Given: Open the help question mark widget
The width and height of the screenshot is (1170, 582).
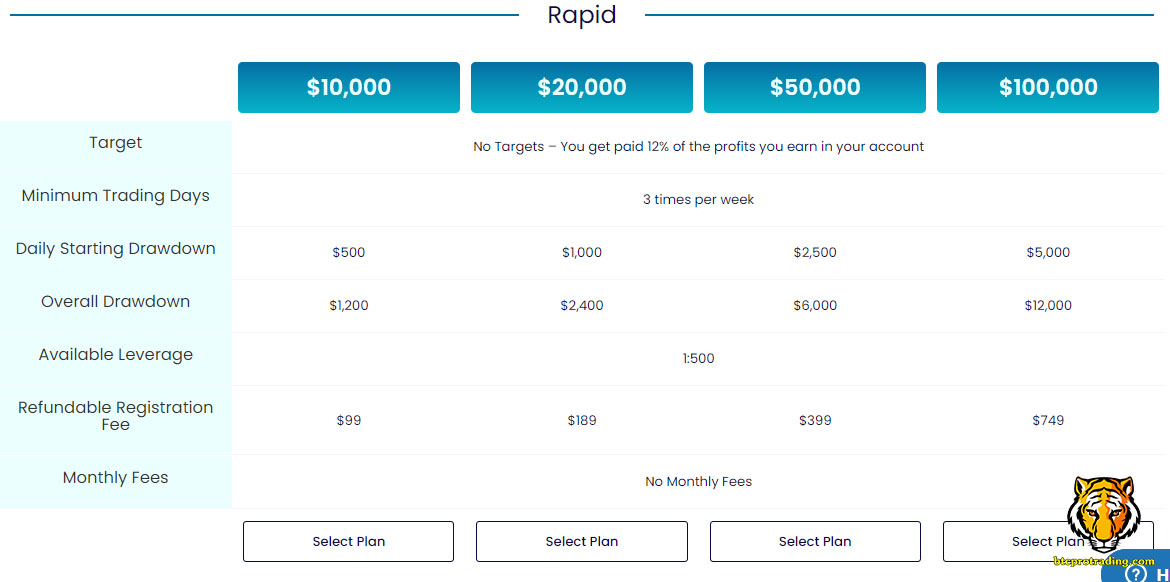Looking at the screenshot, I should pos(1136,573).
